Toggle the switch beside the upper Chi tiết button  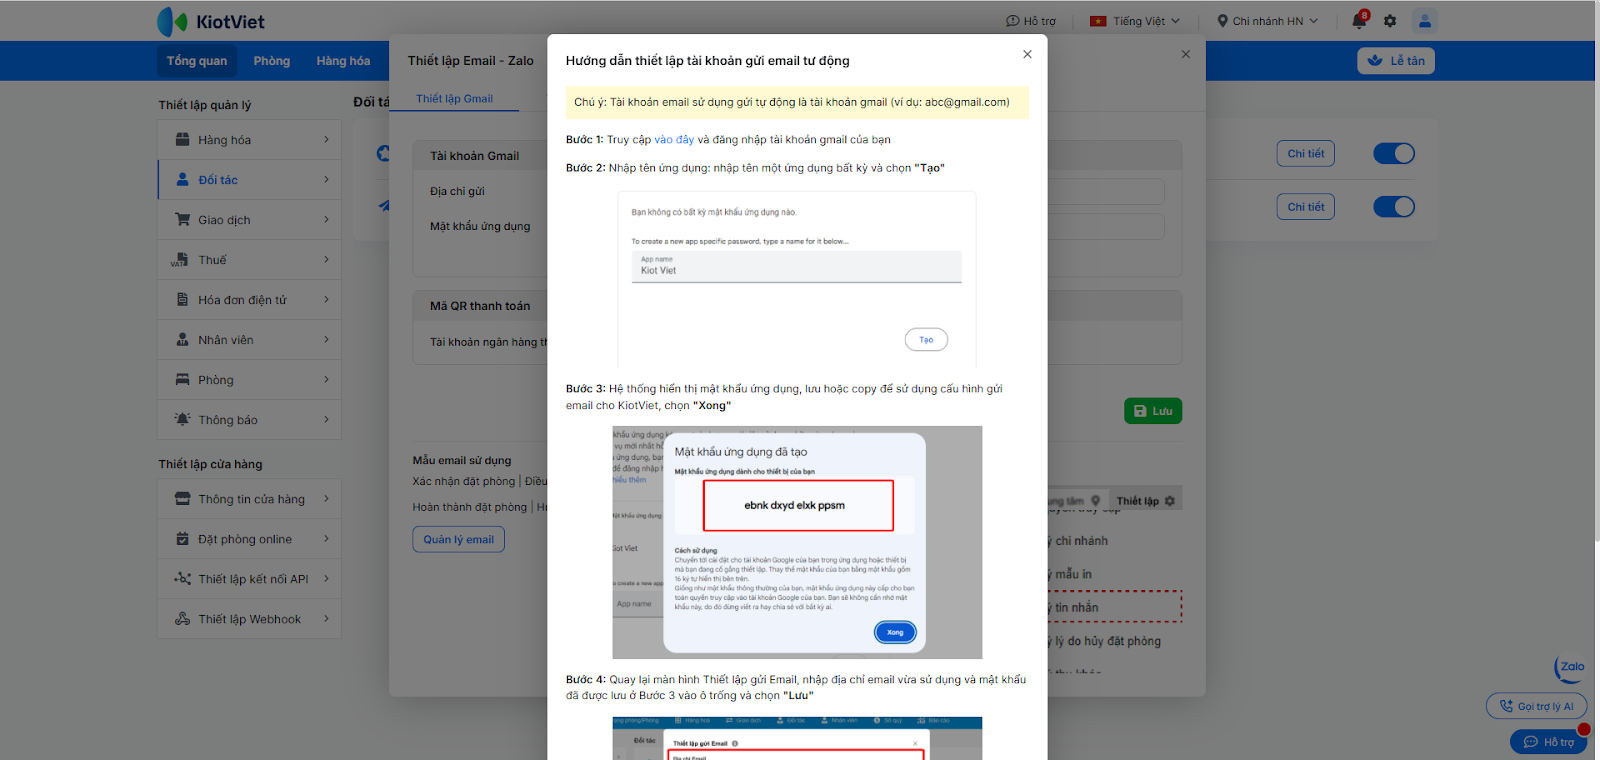tap(1394, 153)
